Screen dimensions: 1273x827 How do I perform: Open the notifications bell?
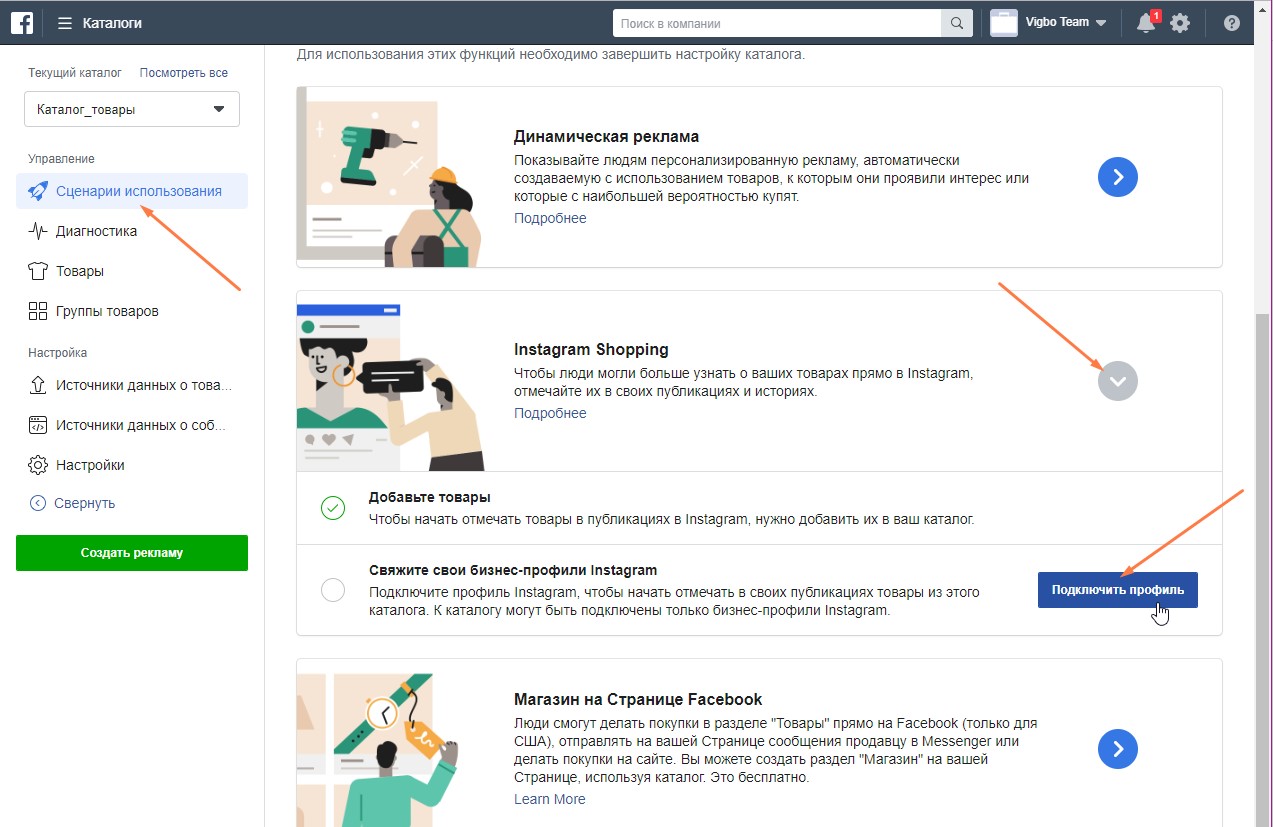click(x=1146, y=23)
